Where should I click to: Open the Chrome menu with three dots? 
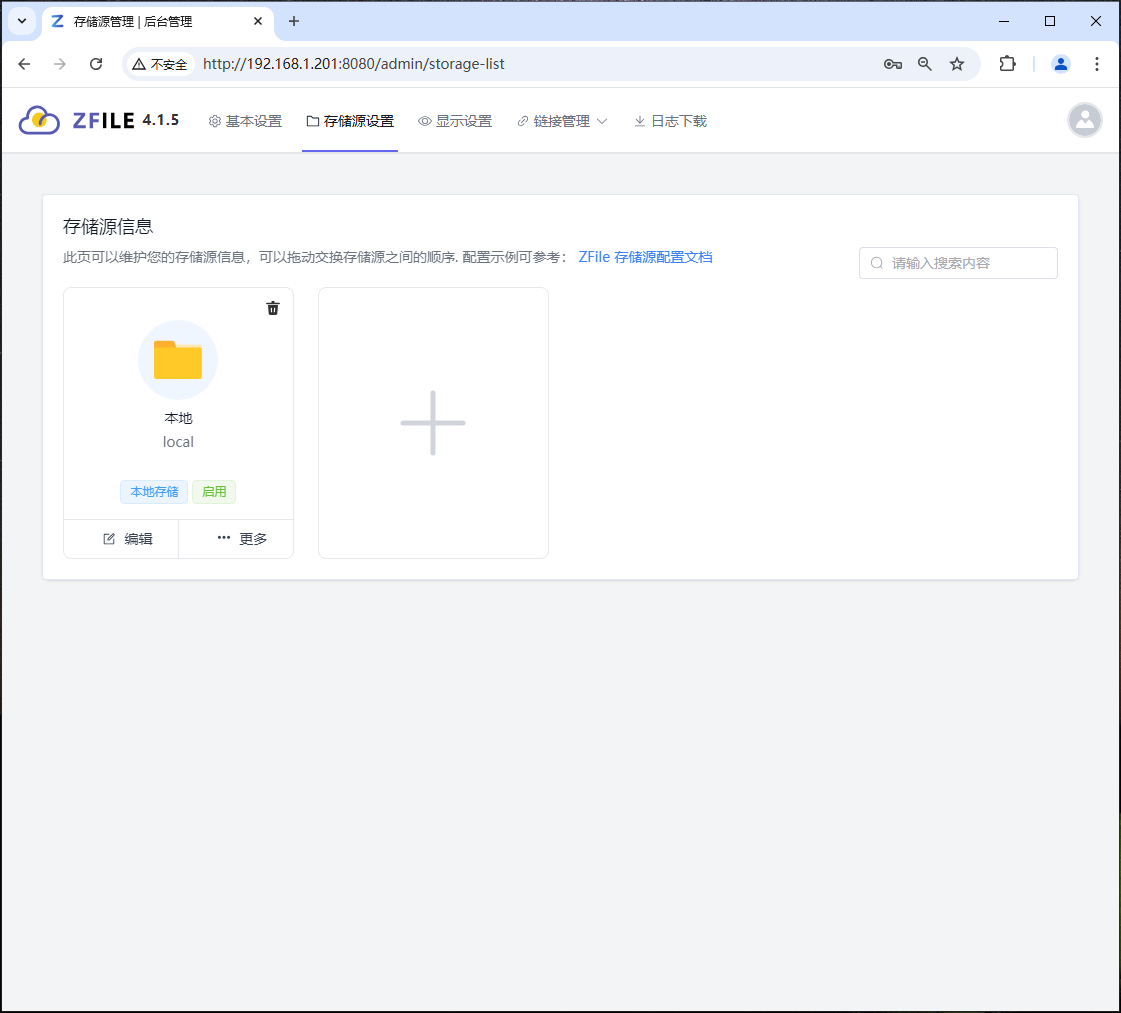[1097, 63]
